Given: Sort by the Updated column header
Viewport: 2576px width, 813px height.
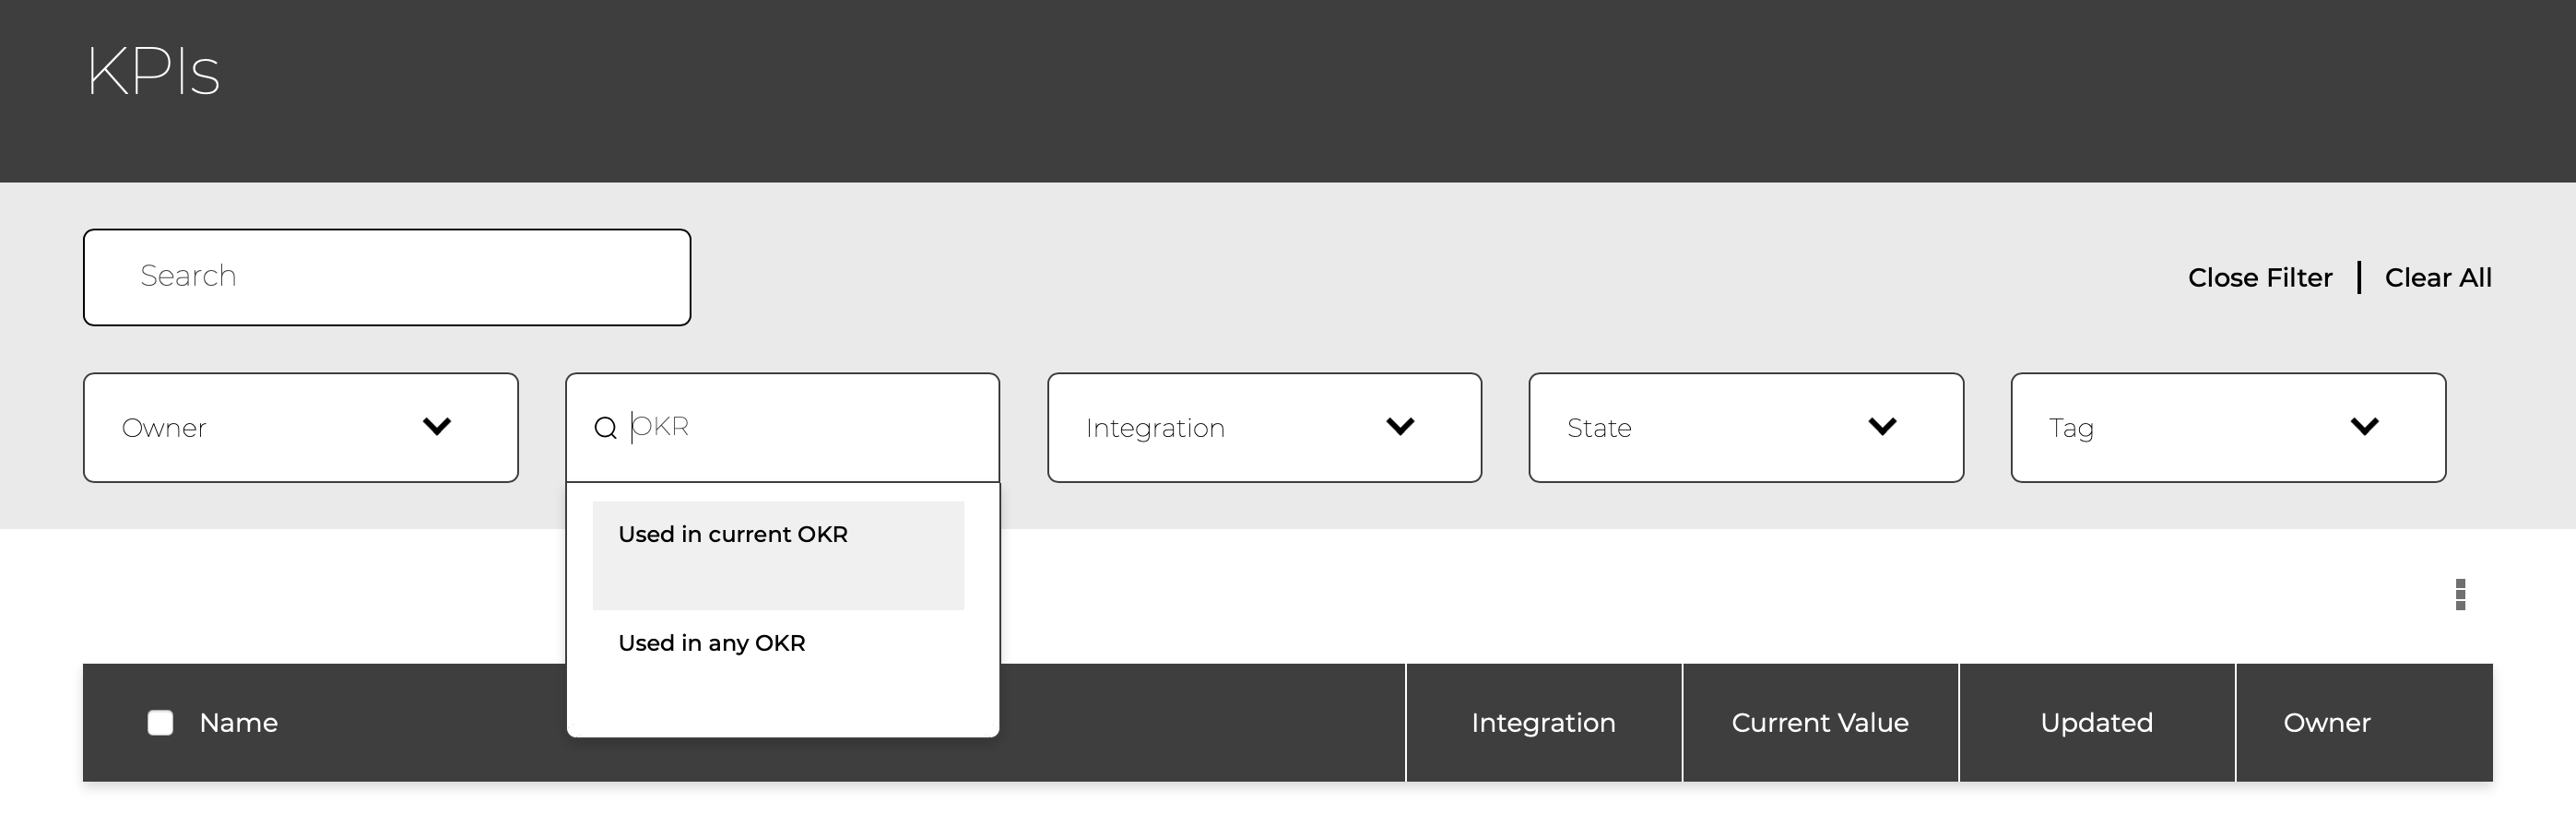Looking at the screenshot, I should tap(2096, 722).
